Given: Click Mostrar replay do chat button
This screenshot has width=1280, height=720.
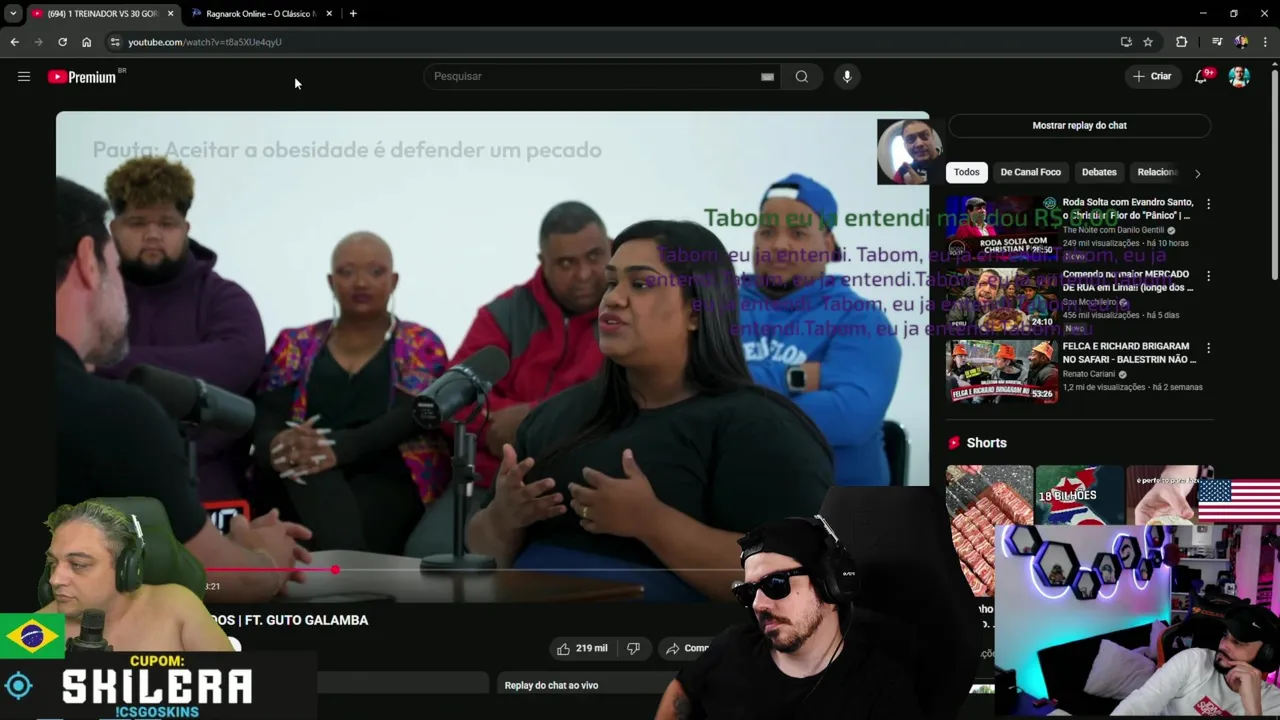Looking at the screenshot, I should (x=1079, y=125).
